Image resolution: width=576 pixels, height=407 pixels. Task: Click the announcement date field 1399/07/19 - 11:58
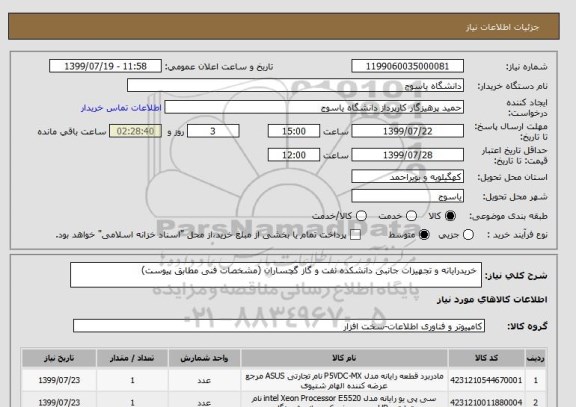[x=105, y=66]
